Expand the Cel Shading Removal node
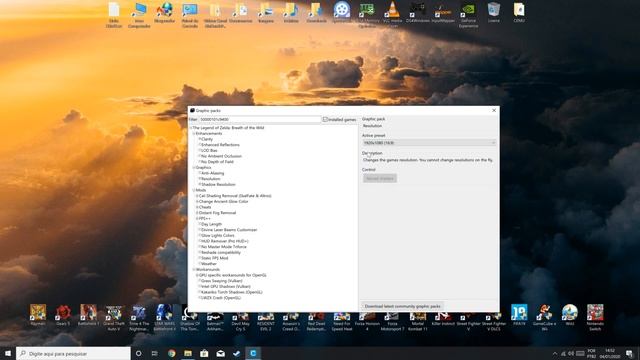Viewport: 640px width, 360px height. (x=197, y=196)
